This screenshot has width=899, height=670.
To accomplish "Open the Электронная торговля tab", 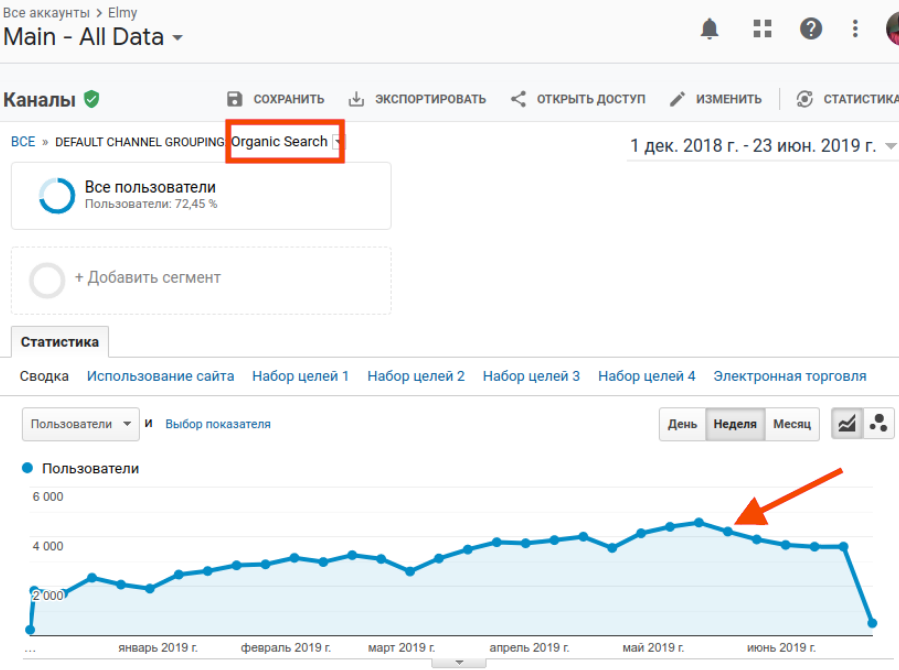I will (x=789, y=376).
